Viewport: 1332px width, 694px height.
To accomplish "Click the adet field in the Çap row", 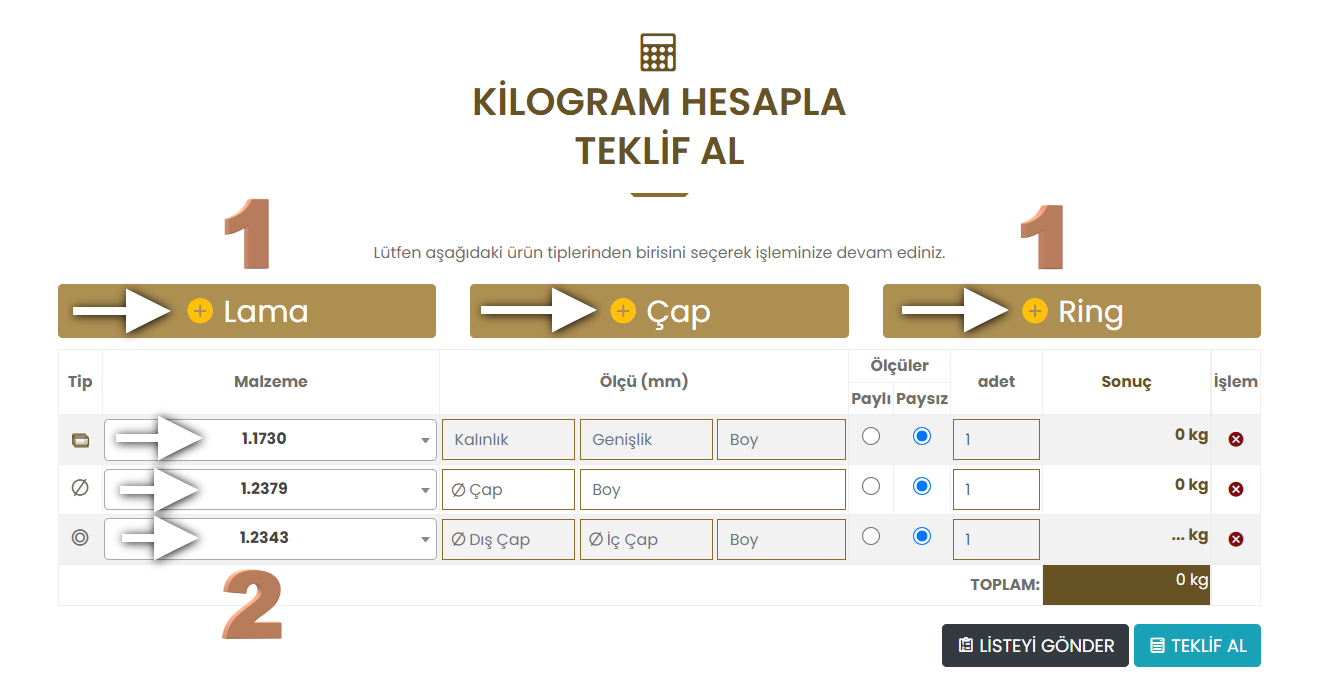I will 996,490.
